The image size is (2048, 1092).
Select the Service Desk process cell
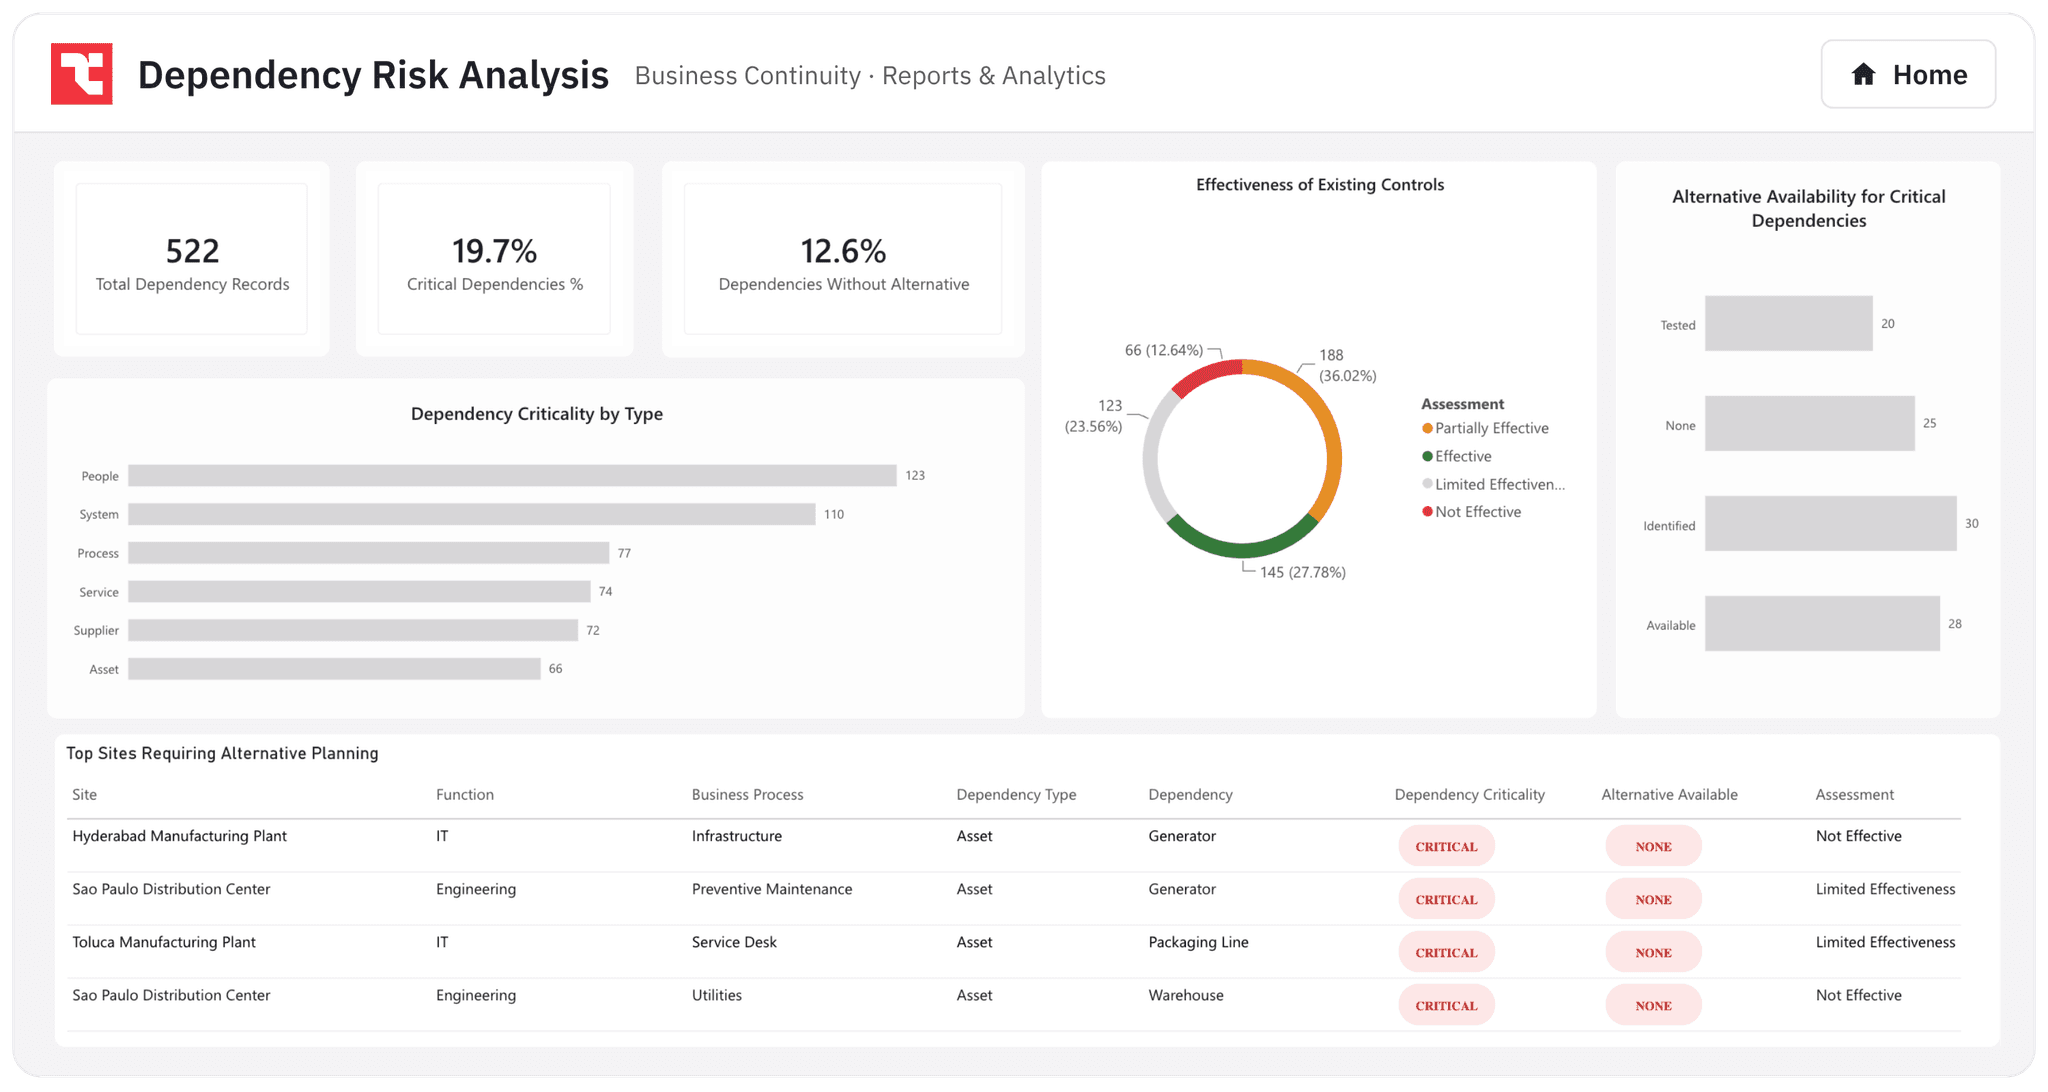[x=734, y=942]
